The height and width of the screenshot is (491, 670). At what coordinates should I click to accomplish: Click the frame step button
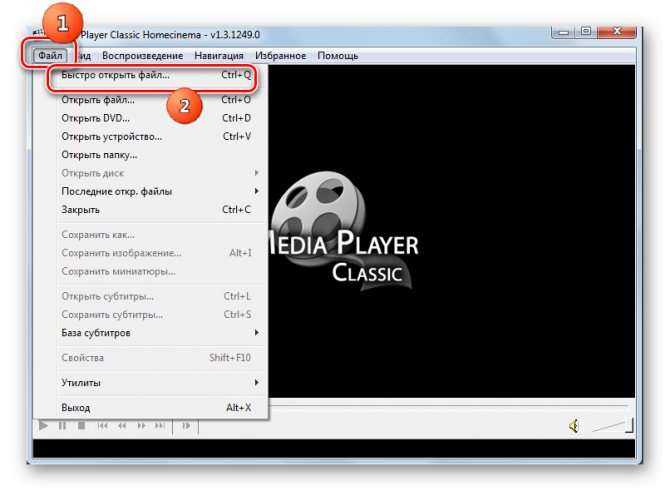186,426
